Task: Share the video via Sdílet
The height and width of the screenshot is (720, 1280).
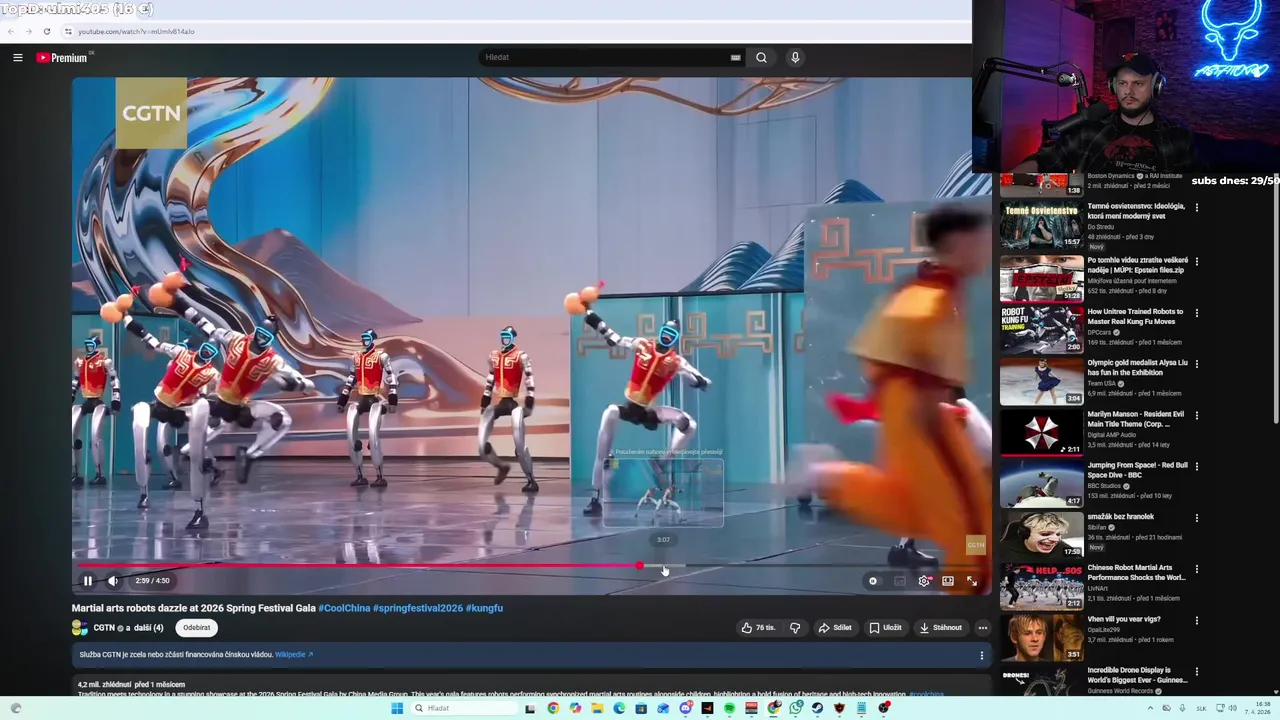Action: click(835, 628)
